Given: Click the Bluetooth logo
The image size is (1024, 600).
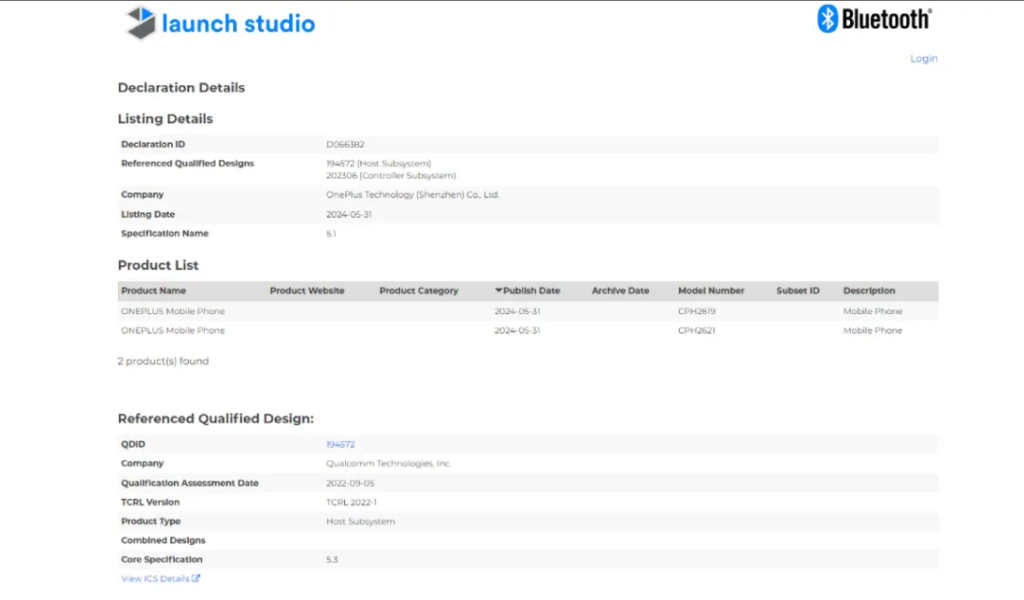Looking at the screenshot, I should tap(874, 19).
